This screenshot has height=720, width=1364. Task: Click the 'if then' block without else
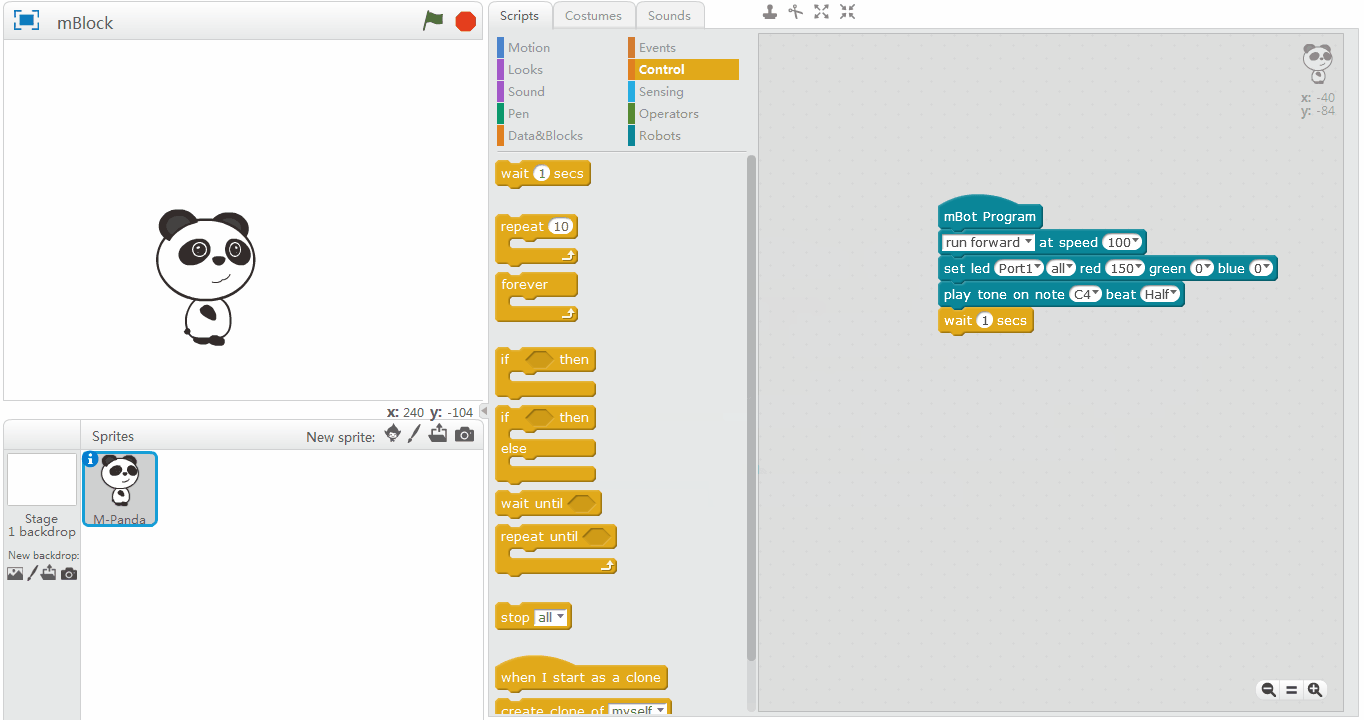545,372
